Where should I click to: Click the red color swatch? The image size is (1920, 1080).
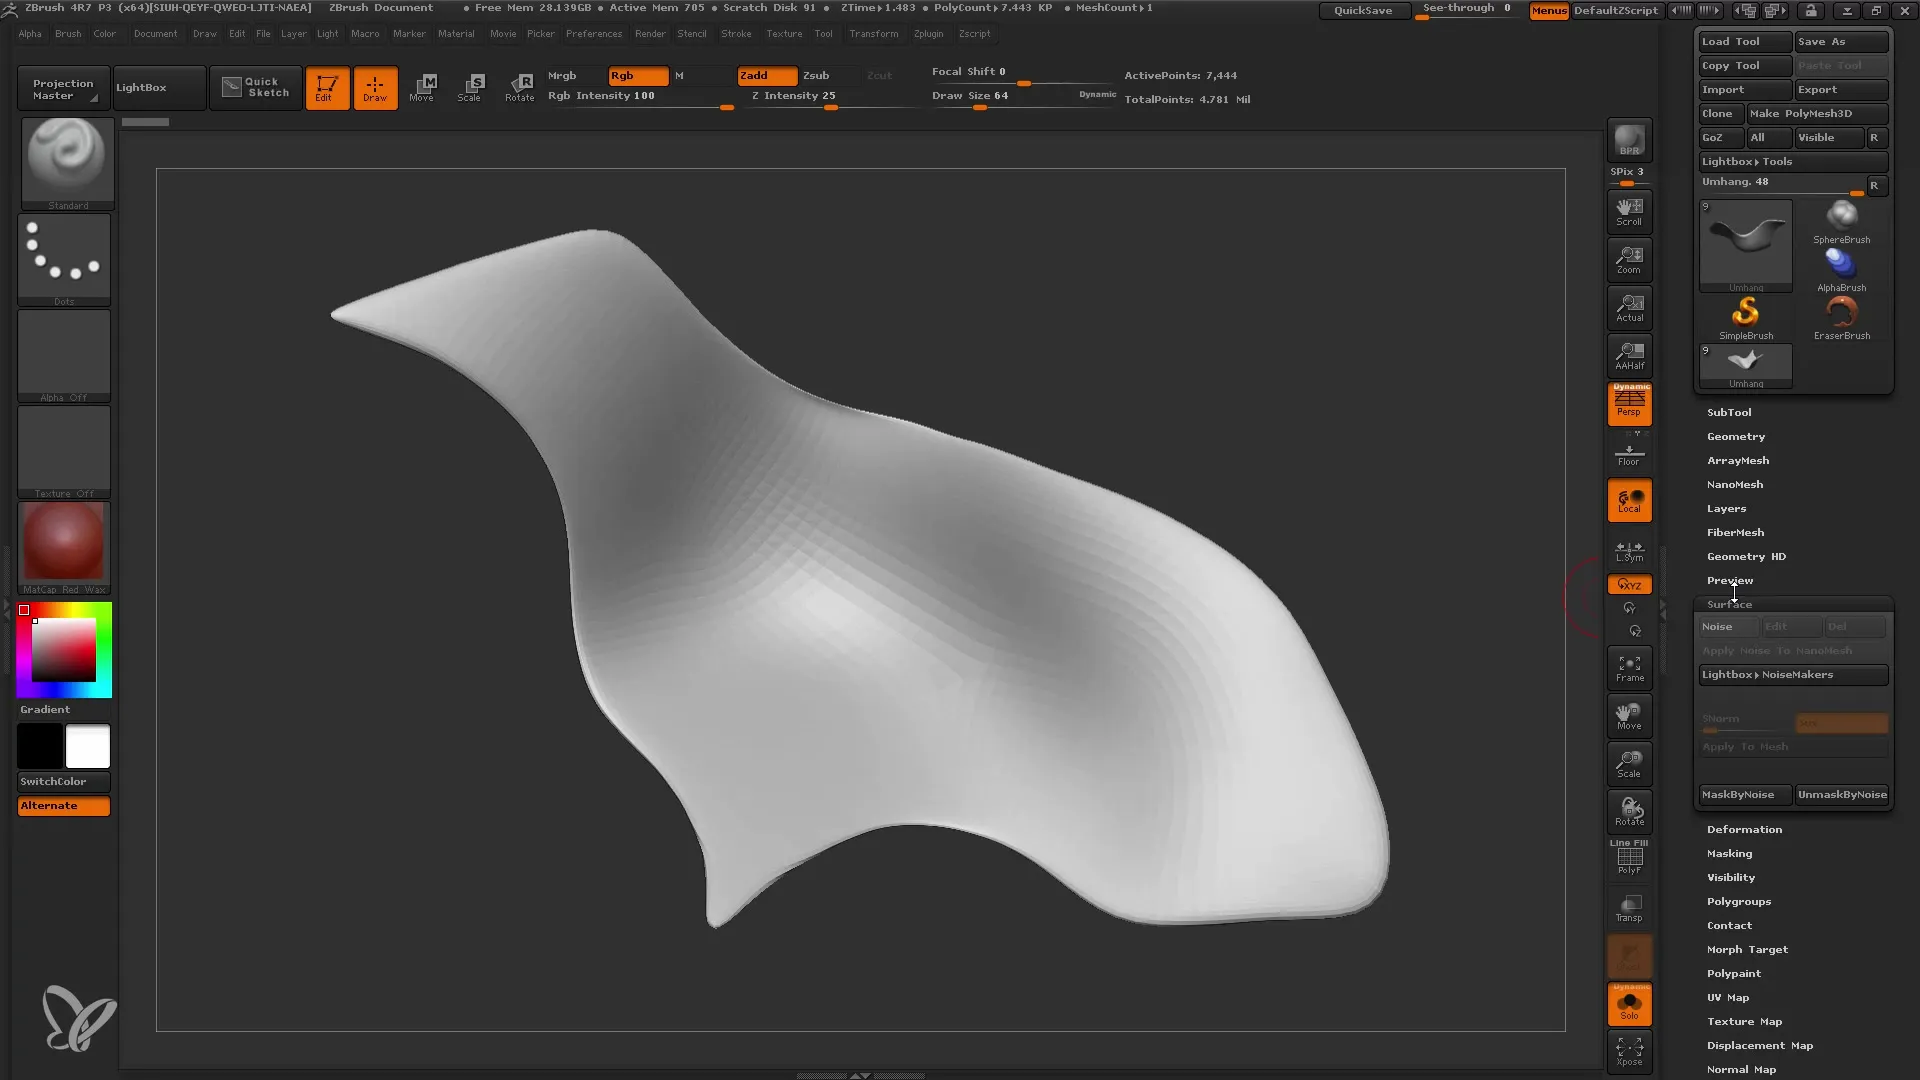(25, 611)
